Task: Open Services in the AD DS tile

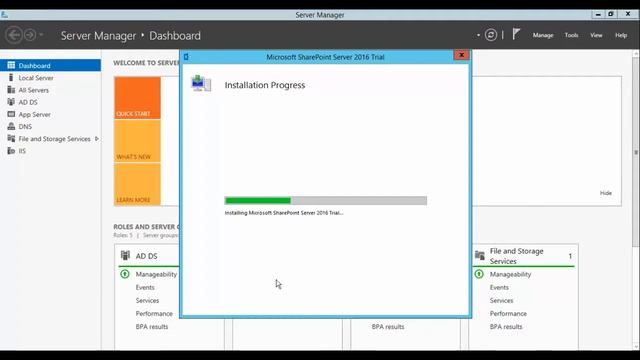Action: [147, 300]
